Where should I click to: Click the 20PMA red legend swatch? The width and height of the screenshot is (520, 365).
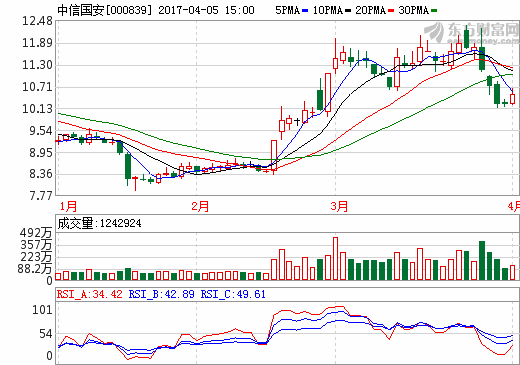391,11
